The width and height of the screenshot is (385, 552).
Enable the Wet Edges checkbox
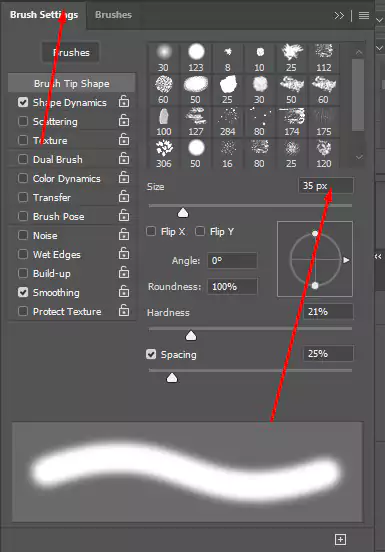[23, 254]
